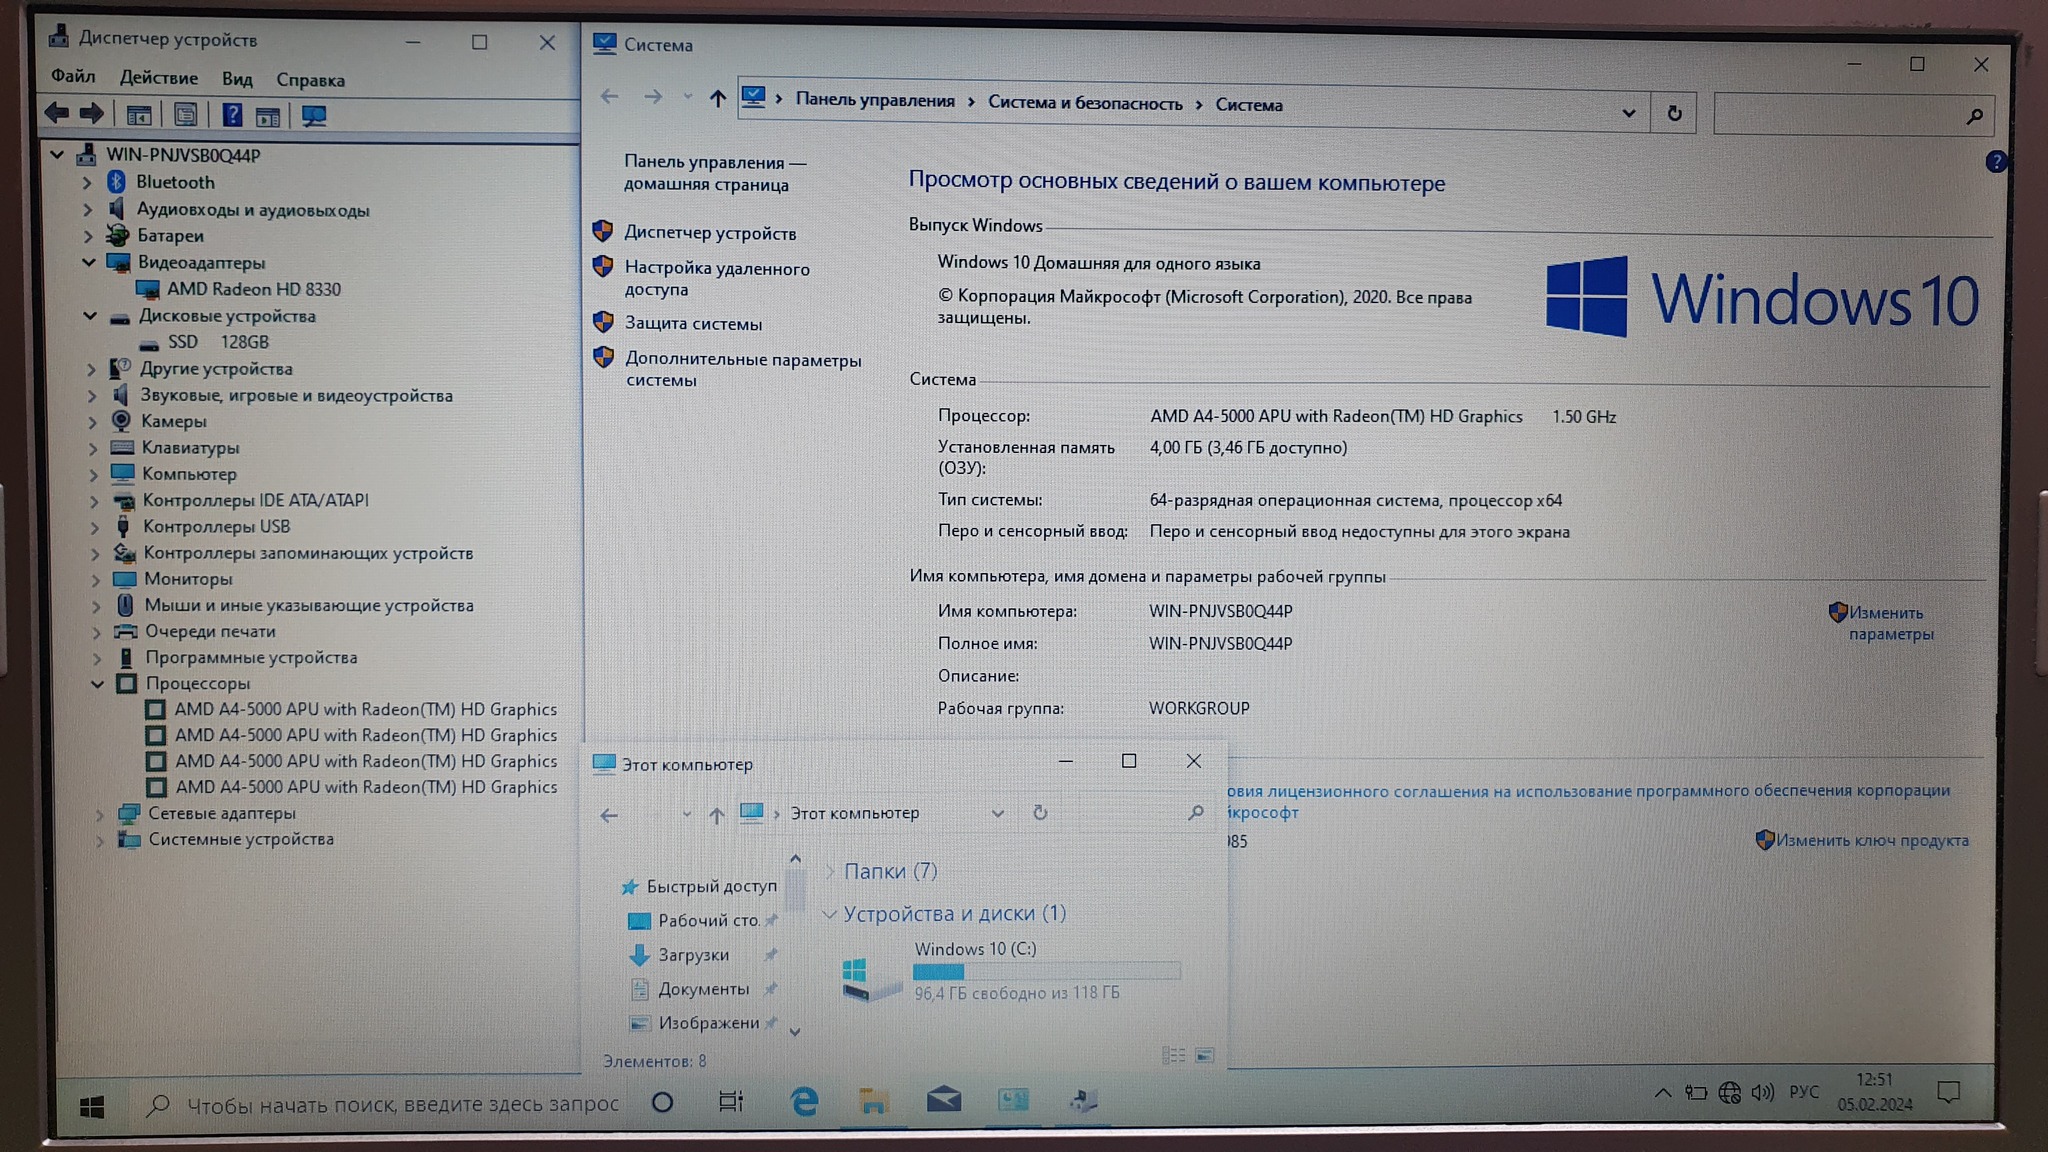The image size is (2048, 1152).
Task: Expand the Network adapters category
Action: [99, 814]
